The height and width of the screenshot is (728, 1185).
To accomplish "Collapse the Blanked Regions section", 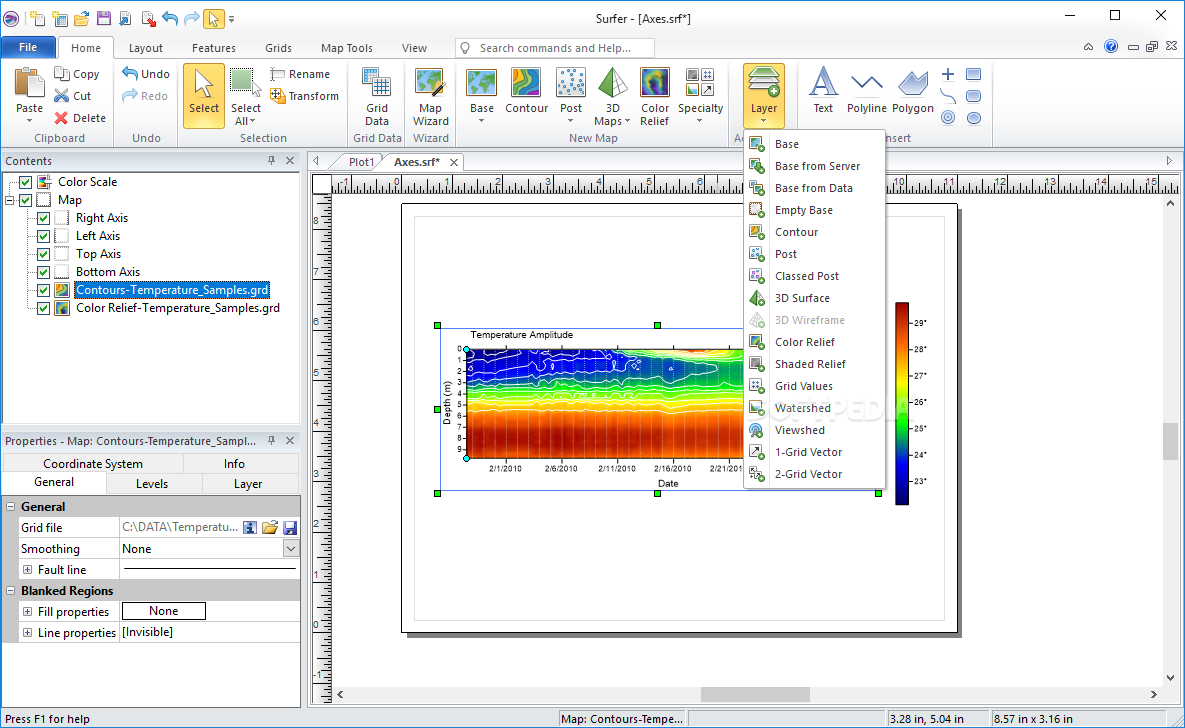I will 11,590.
